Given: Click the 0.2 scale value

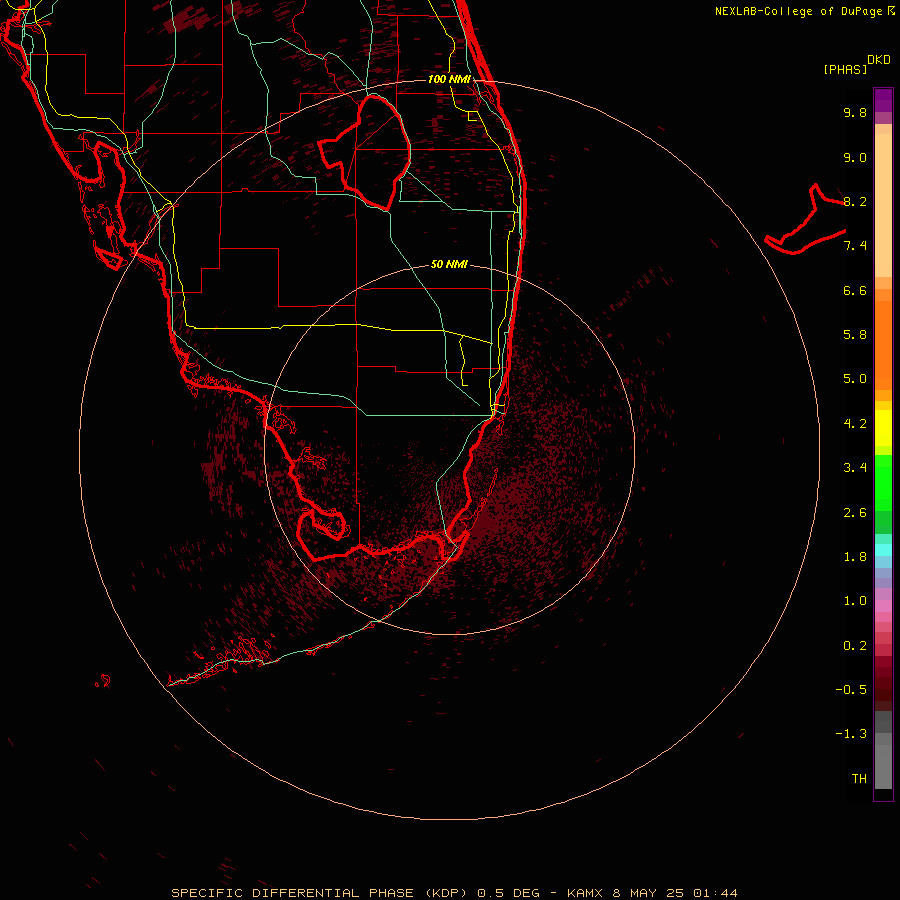Looking at the screenshot, I should coord(855,646).
